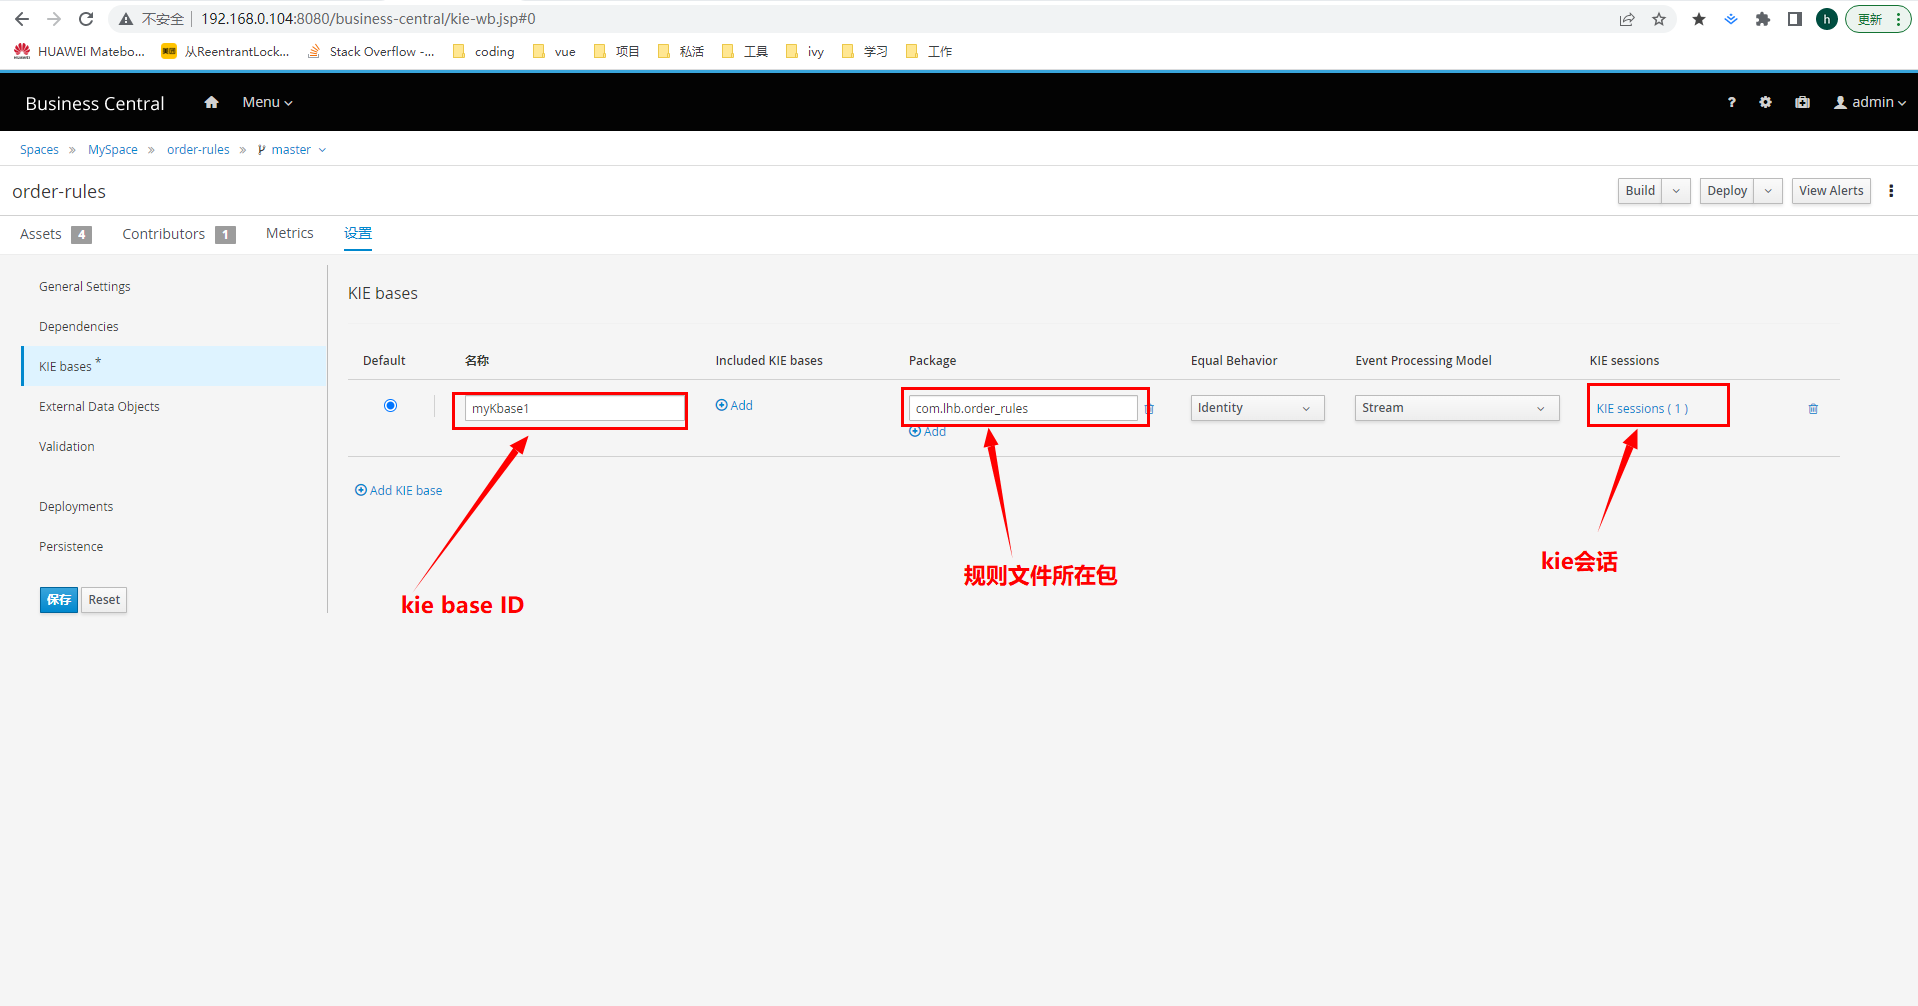Viewport: 1918px width, 1006px height.
Task: Click the Add KIE base link
Action: [x=399, y=491]
